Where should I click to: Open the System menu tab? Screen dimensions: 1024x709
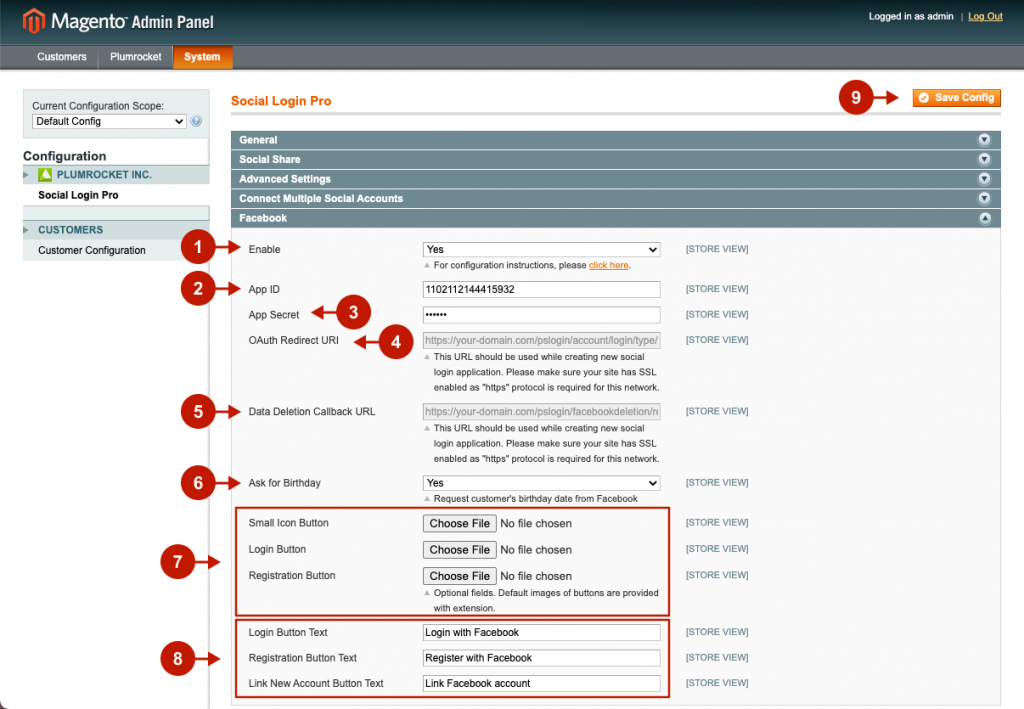click(x=202, y=57)
